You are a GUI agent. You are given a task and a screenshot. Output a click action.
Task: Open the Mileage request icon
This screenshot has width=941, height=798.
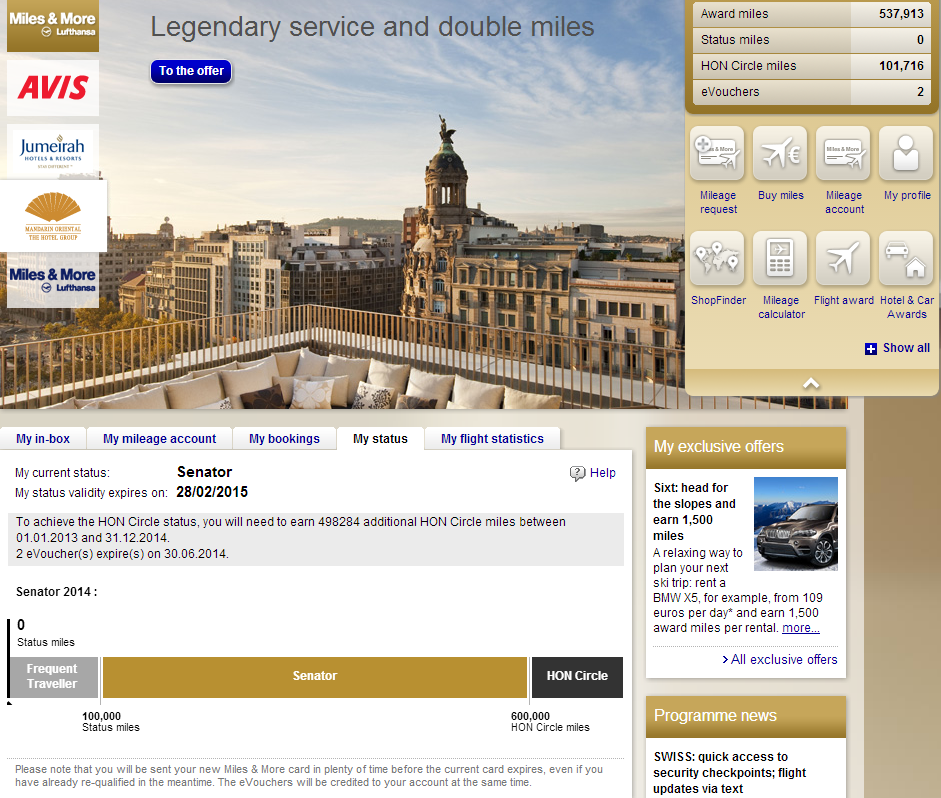coord(717,154)
